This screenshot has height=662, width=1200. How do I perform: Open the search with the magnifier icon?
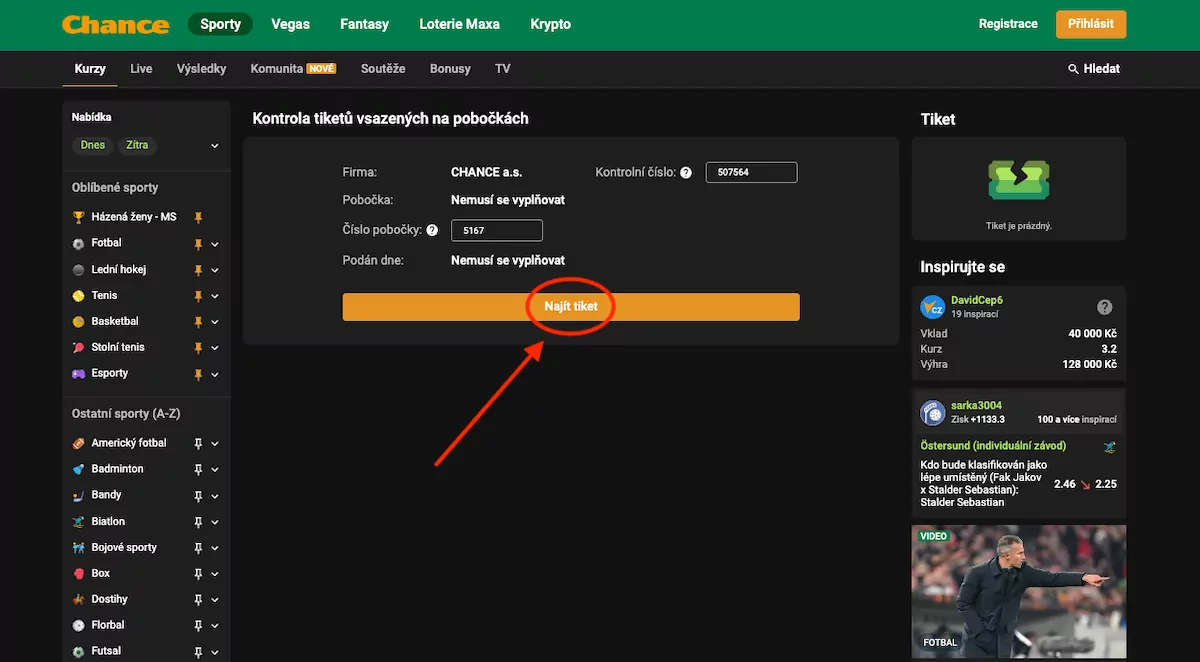coord(1072,68)
